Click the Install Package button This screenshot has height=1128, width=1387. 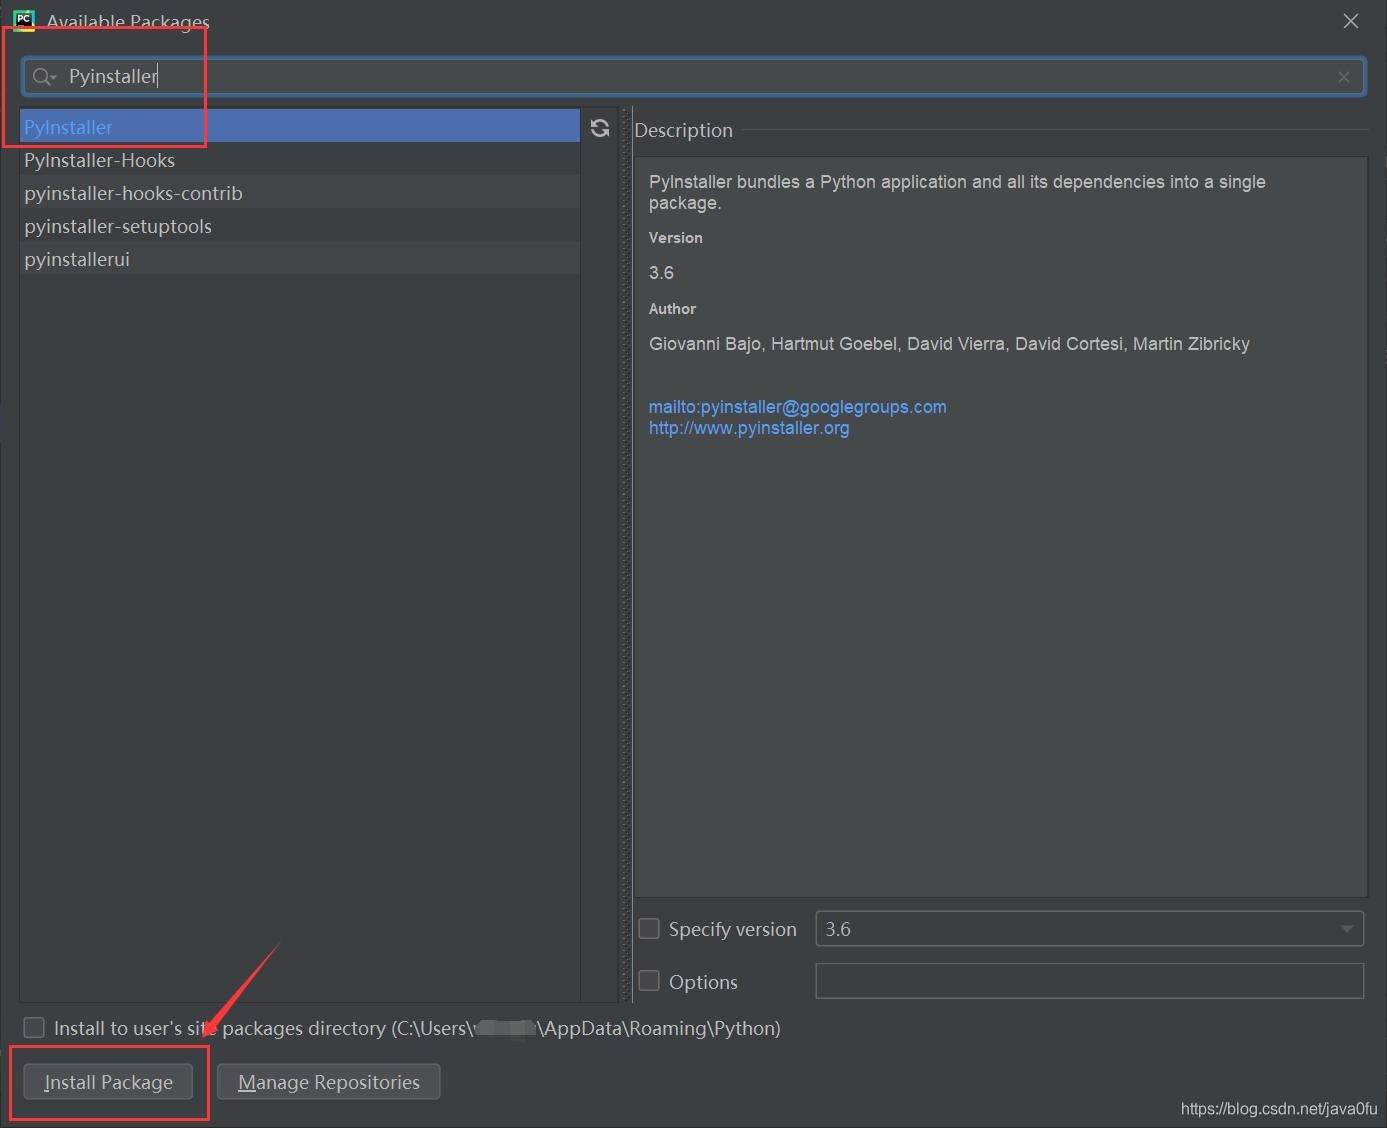(x=108, y=1082)
